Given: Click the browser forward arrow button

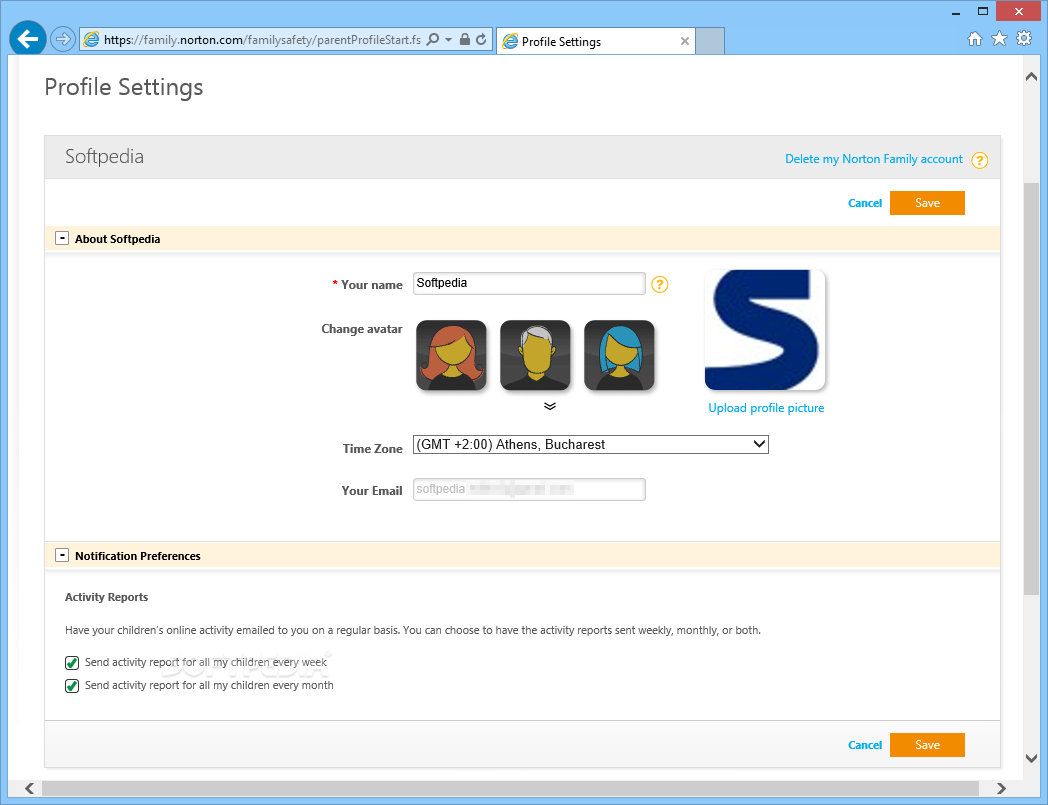Looking at the screenshot, I should coord(63,39).
